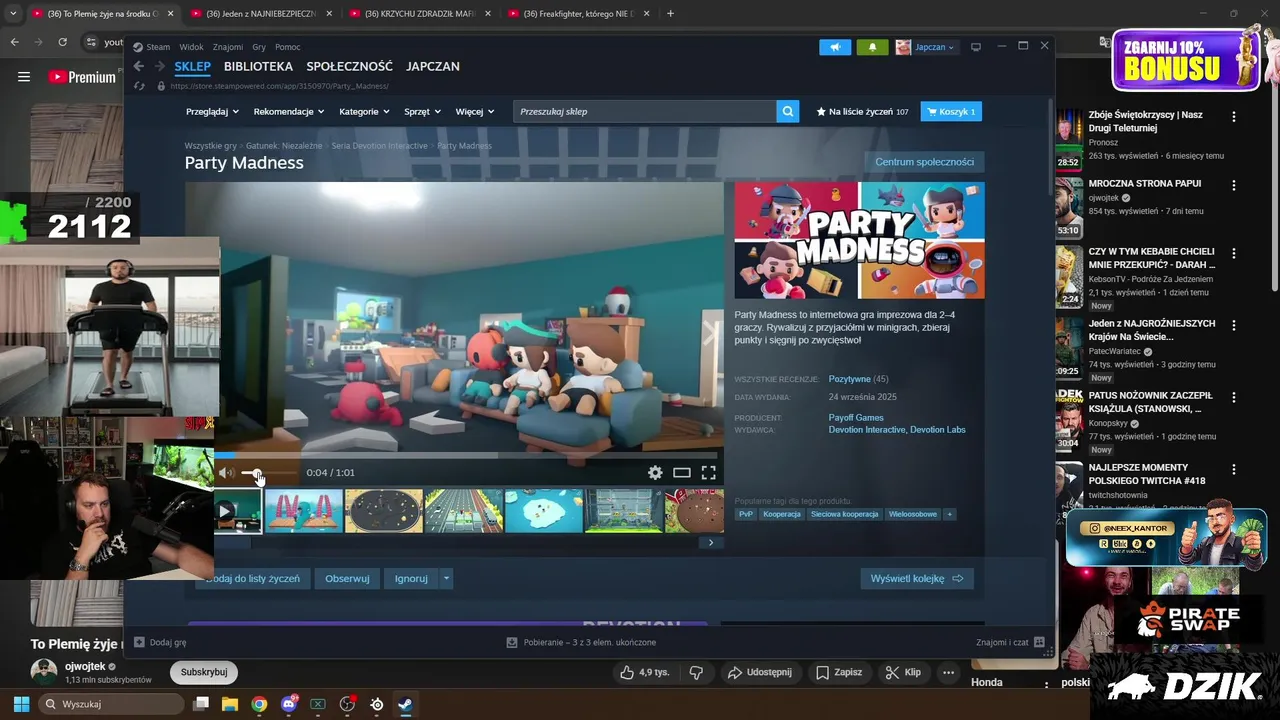The image size is (1280, 720).
Task: Open Steam Friends and chat
Action: pos(1010,642)
